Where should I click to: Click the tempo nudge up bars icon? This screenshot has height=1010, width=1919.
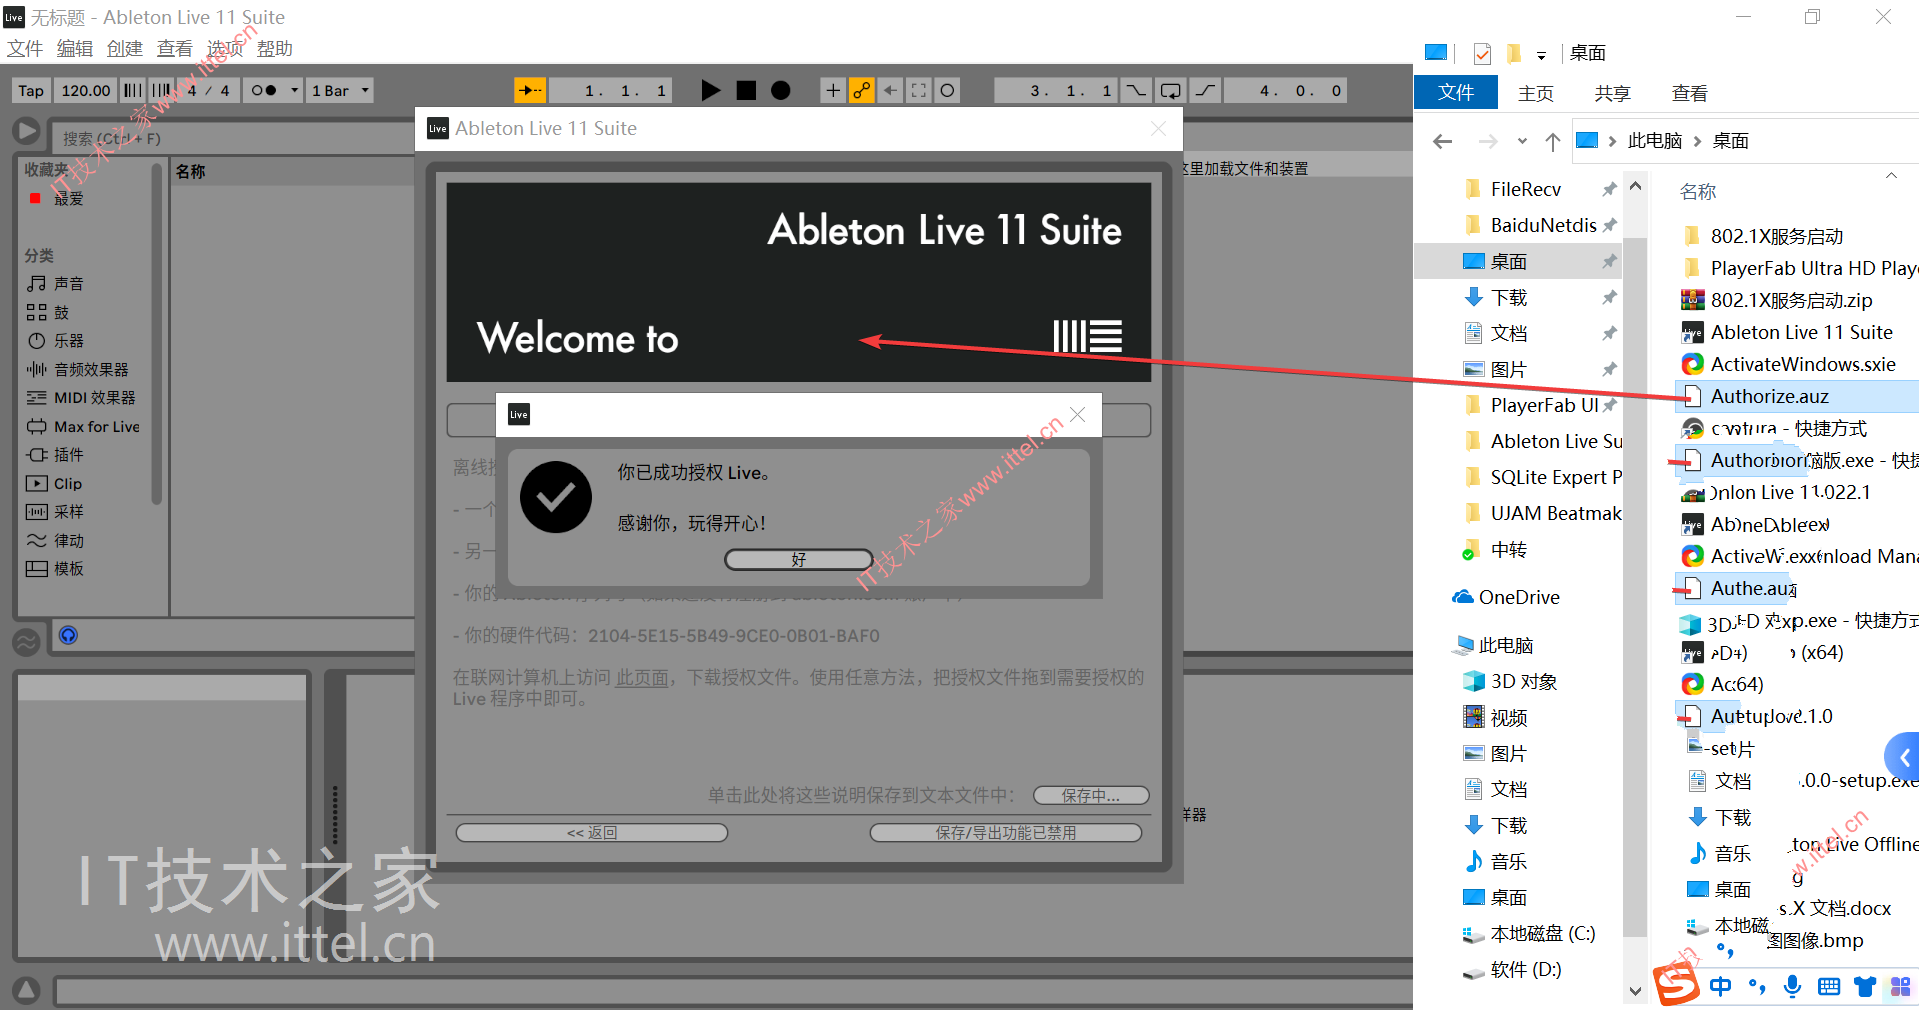click(161, 90)
